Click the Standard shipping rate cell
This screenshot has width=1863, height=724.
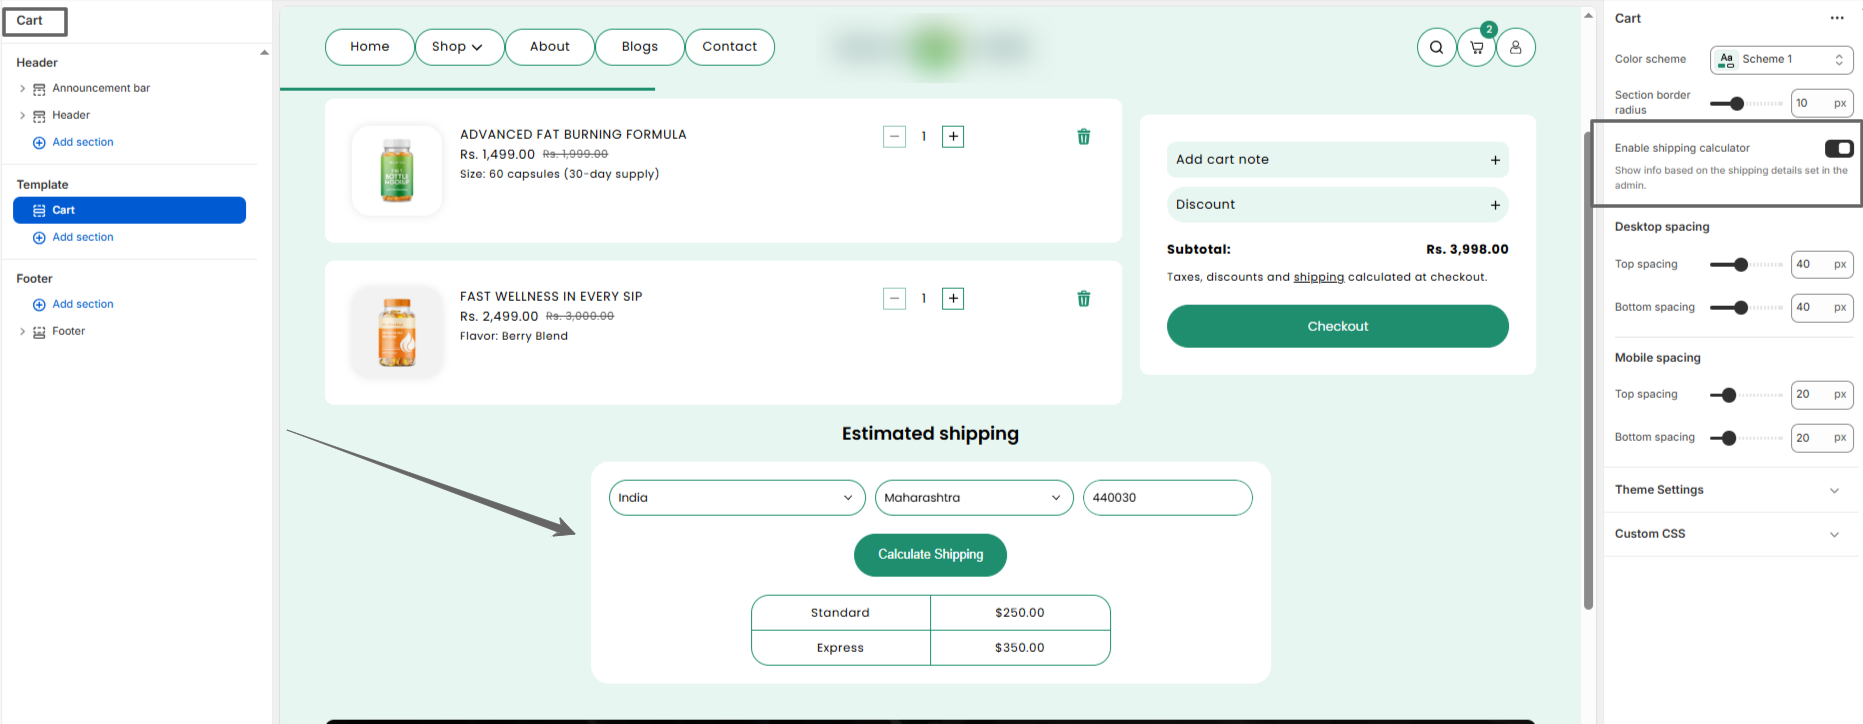pyautogui.click(x=840, y=613)
